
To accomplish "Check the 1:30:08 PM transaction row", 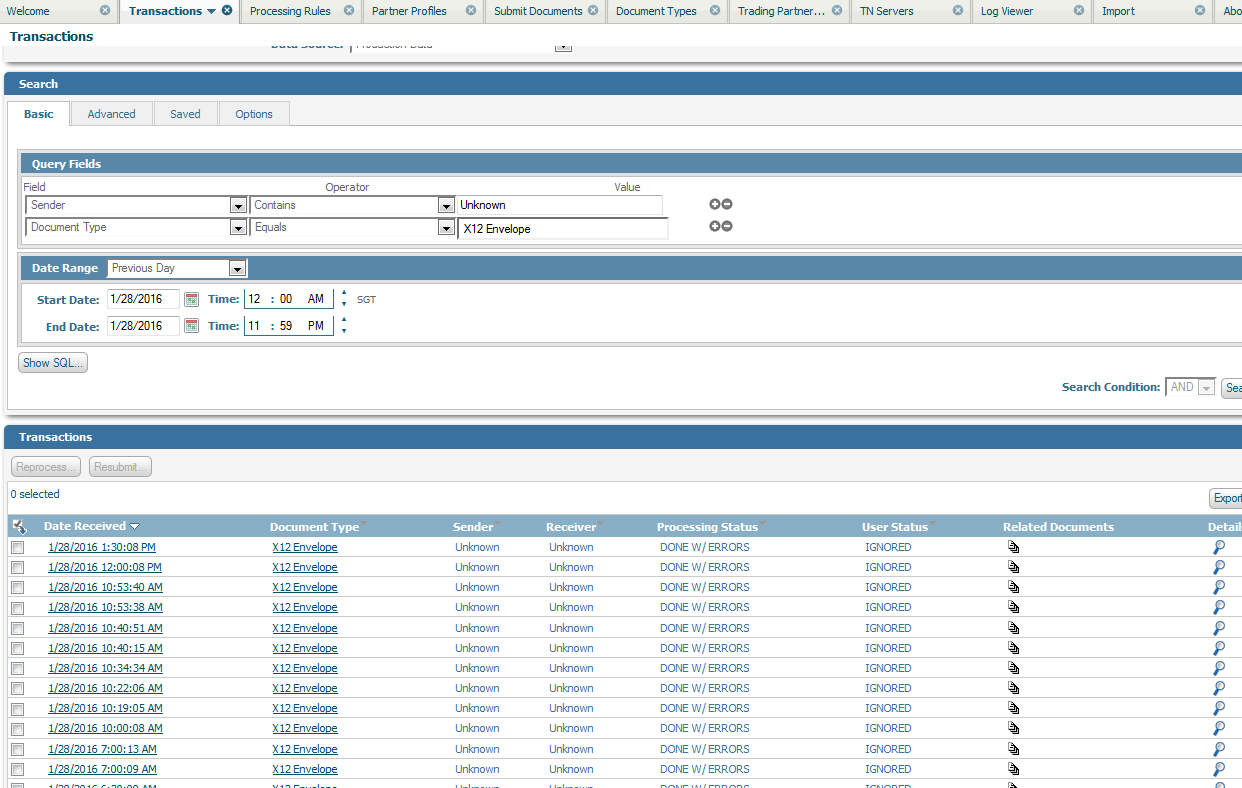I will (x=17, y=547).
